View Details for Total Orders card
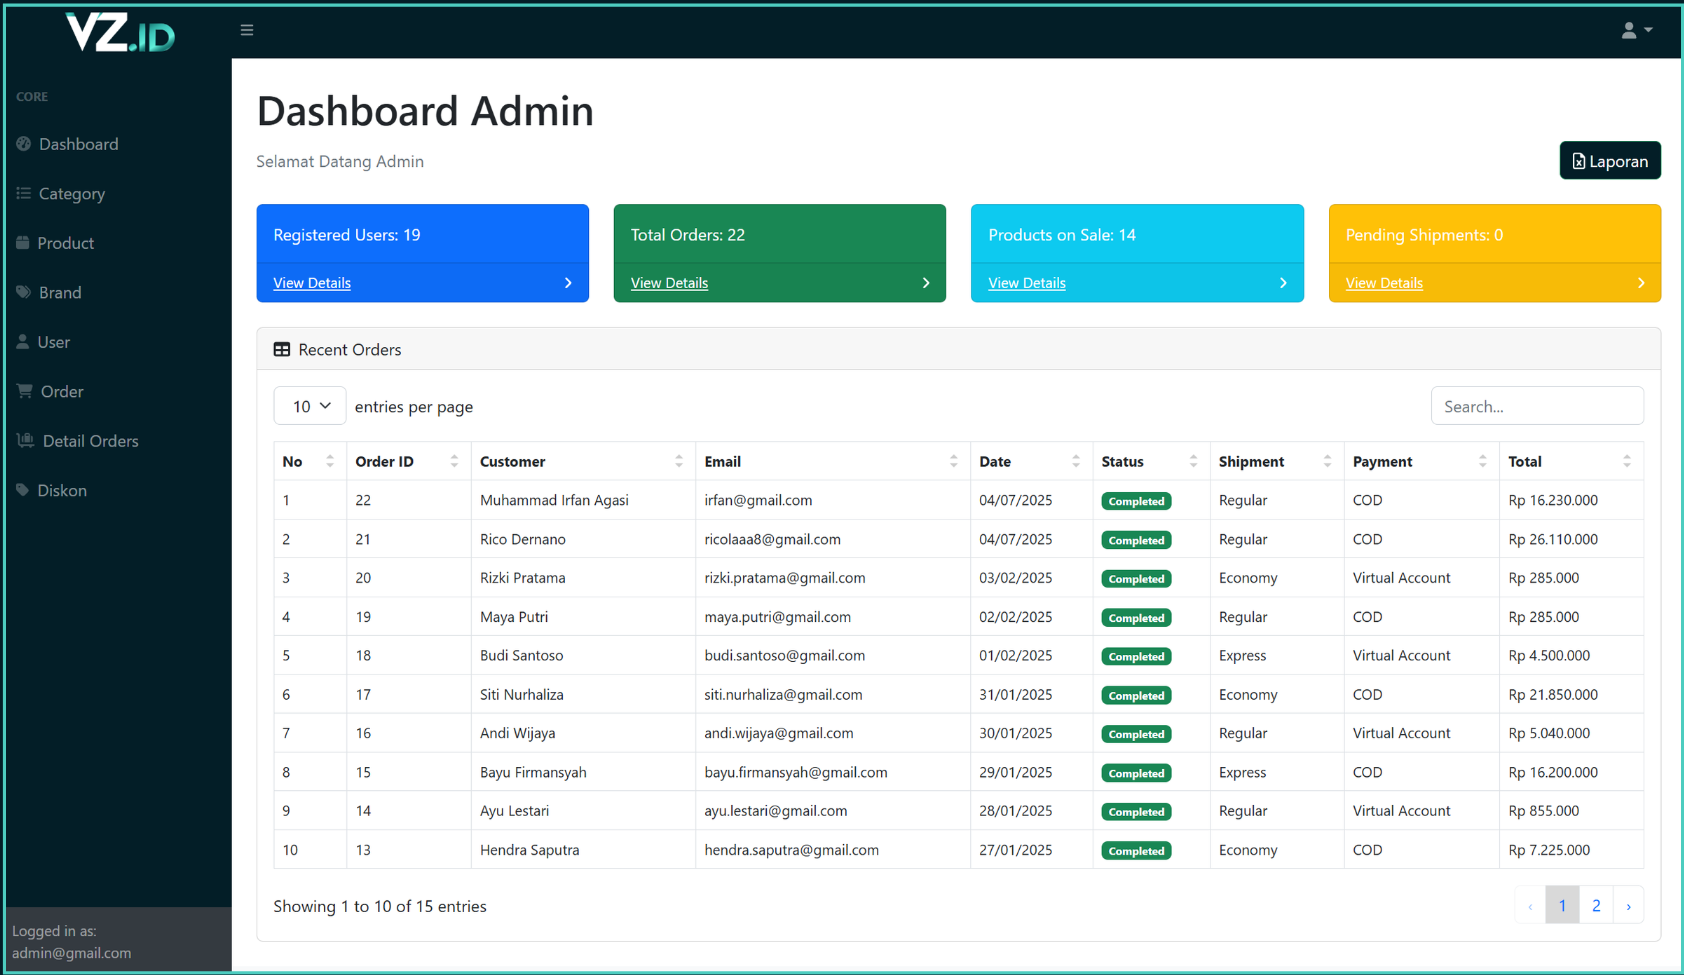Image resolution: width=1684 pixels, height=975 pixels. (669, 283)
